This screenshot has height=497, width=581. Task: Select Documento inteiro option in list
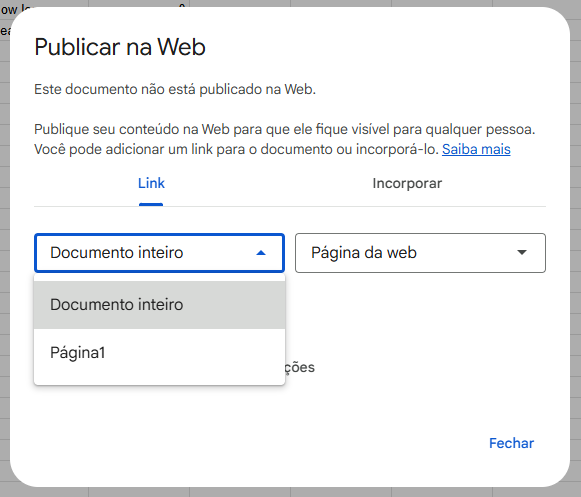click(x=159, y=305)
